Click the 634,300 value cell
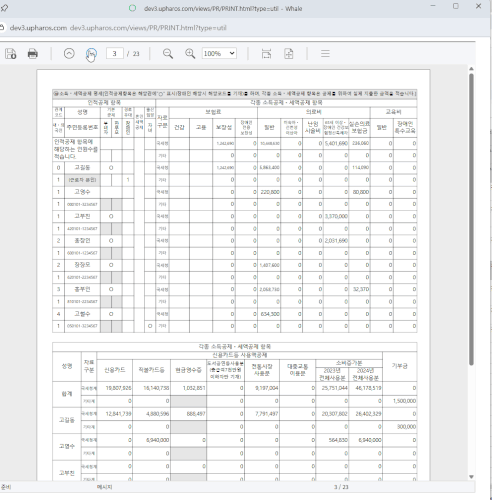The image size is (492, 500). [269, 314]
